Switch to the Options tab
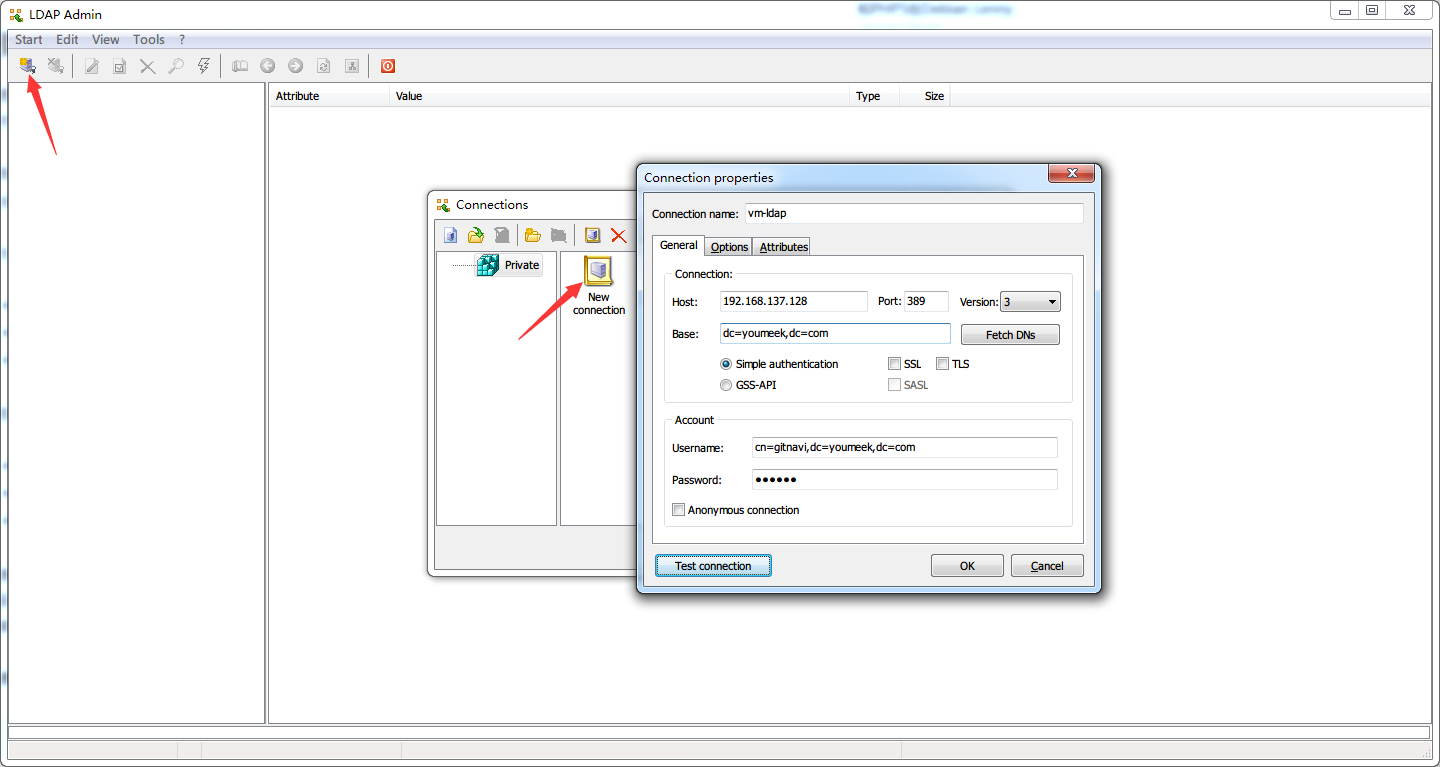1440x767 pixels. coord(728,246)
